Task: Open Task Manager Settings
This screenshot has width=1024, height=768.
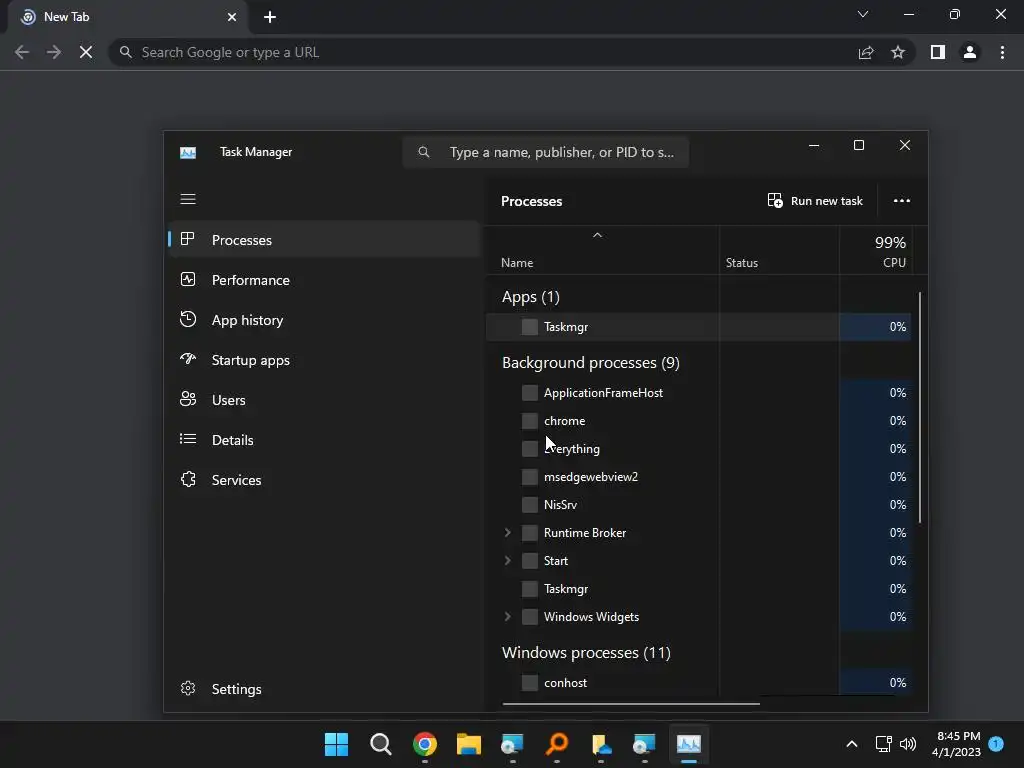Action: point(325,689)
